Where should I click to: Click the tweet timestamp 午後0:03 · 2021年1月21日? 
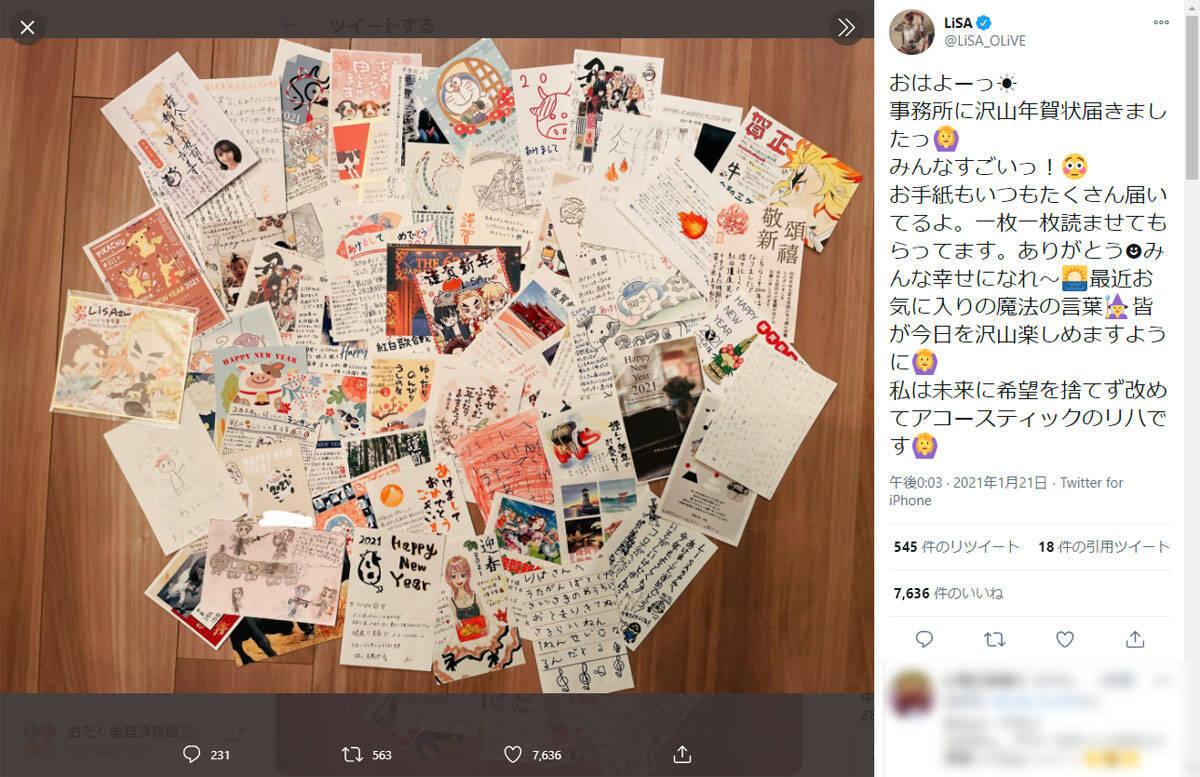coord(970,483)
